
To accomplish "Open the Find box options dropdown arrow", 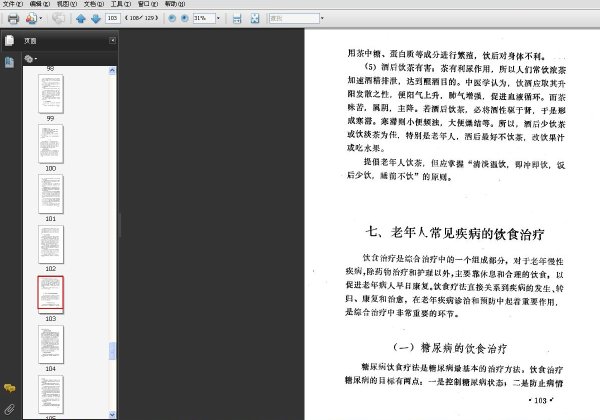I will tap(322, 18).
